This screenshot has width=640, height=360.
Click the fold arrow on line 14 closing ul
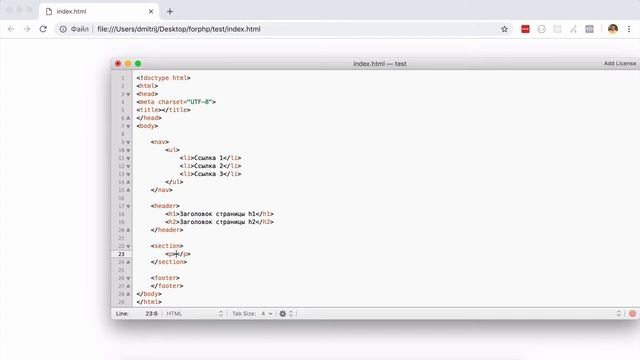128,182
